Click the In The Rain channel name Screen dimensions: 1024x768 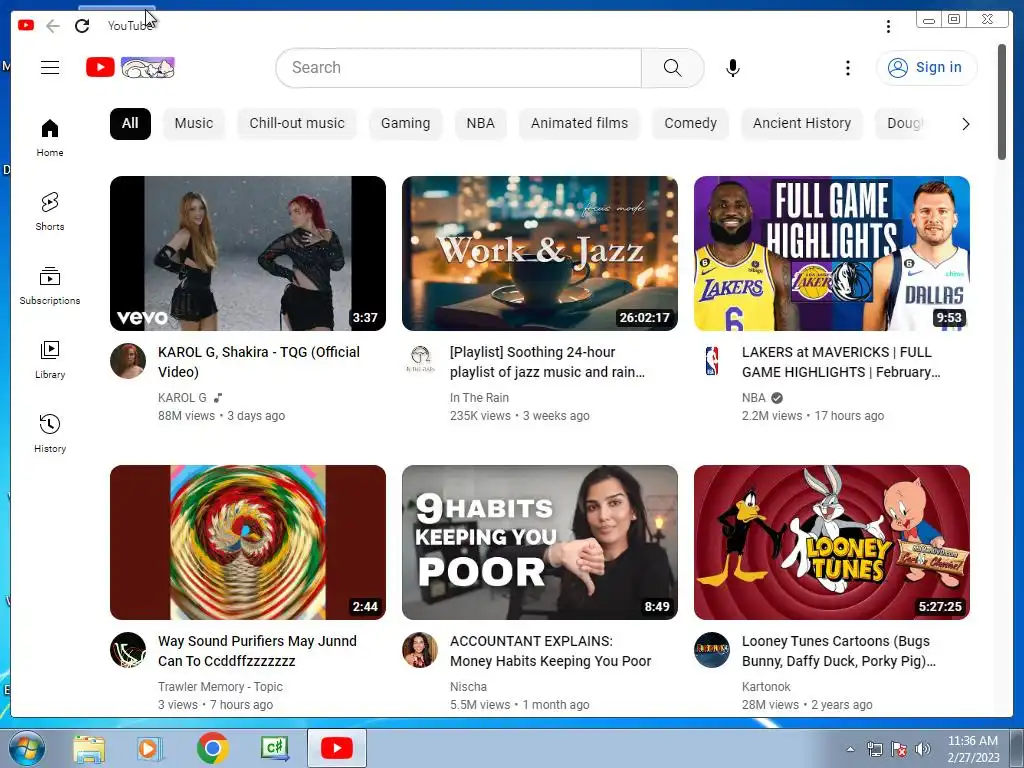pyautogui.click(x=479, y=397)
